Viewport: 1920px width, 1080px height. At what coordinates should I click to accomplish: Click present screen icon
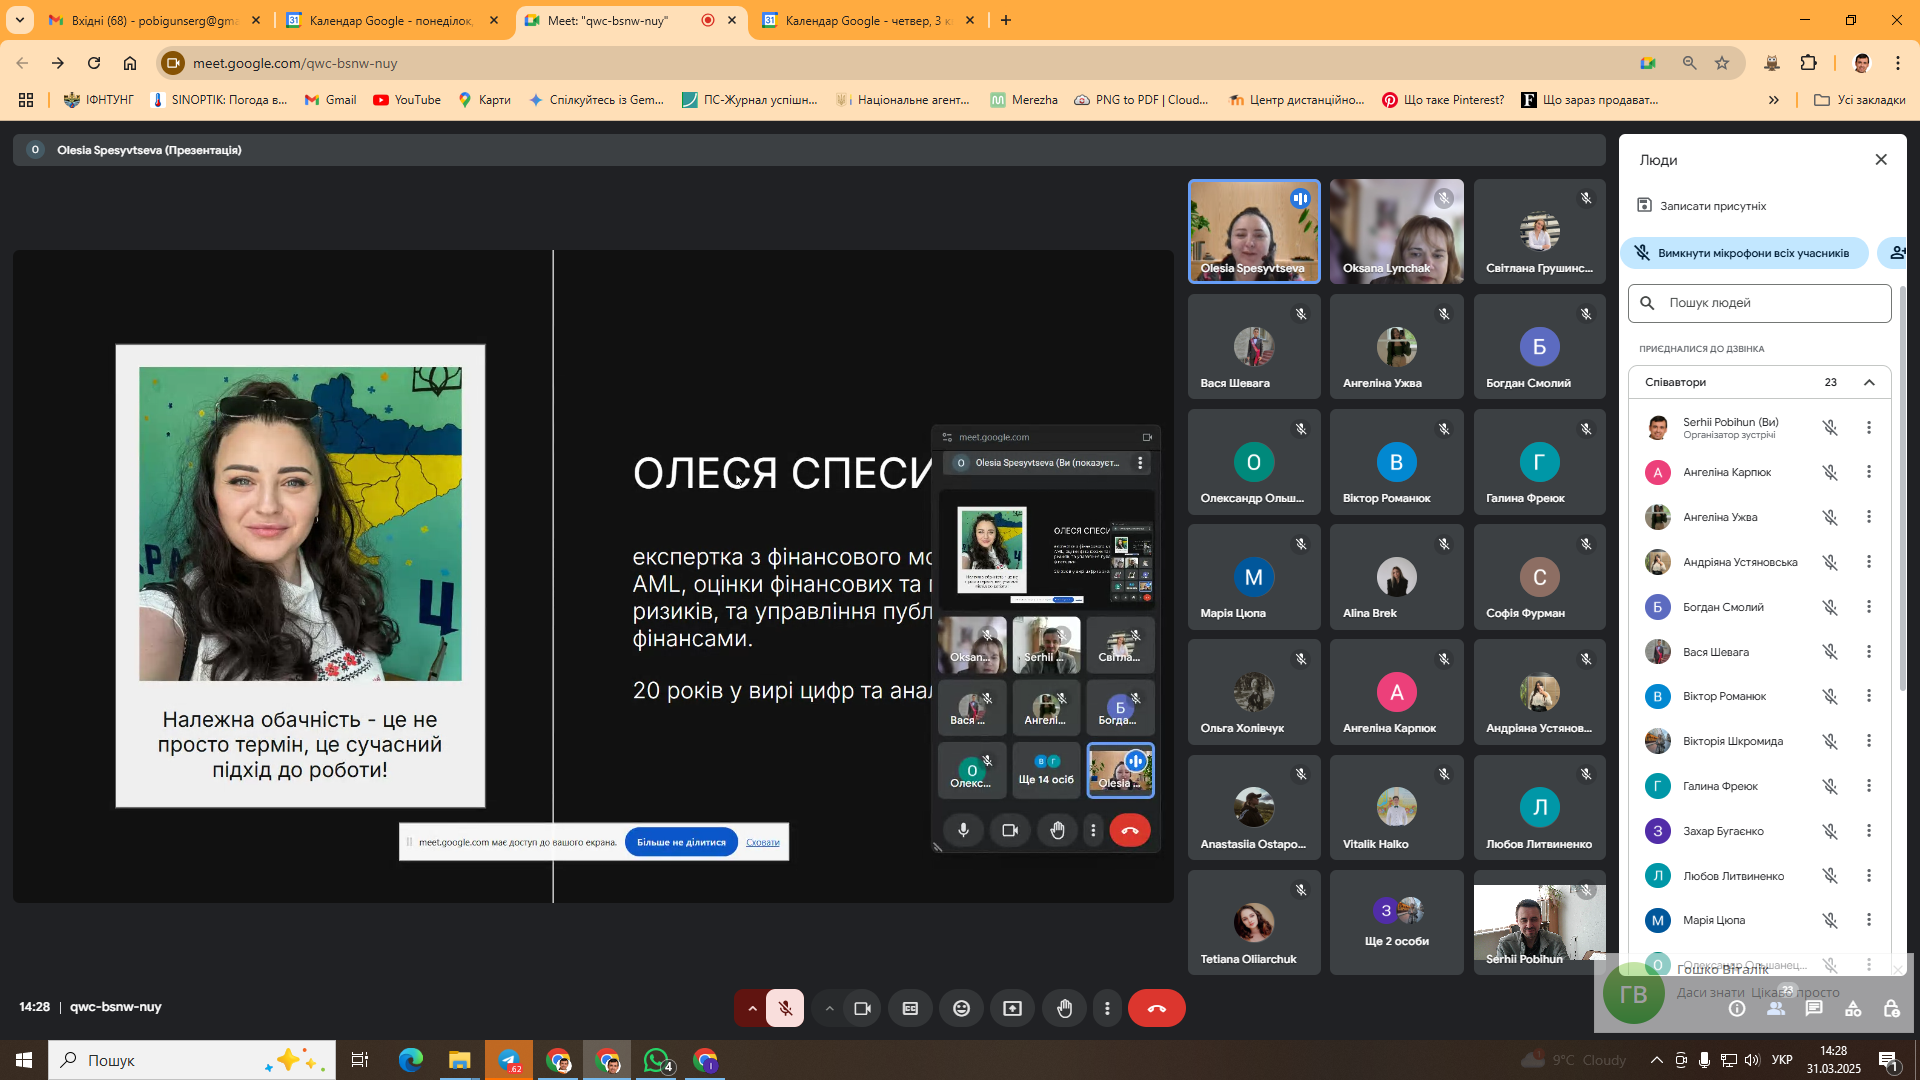1012,1008
